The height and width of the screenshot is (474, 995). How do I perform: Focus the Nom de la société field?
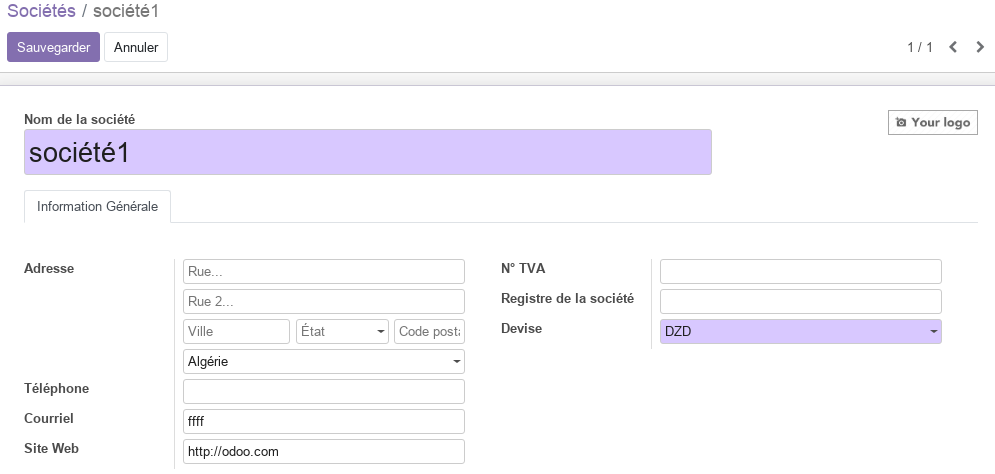pyautogui.click(x=368, y=152)
